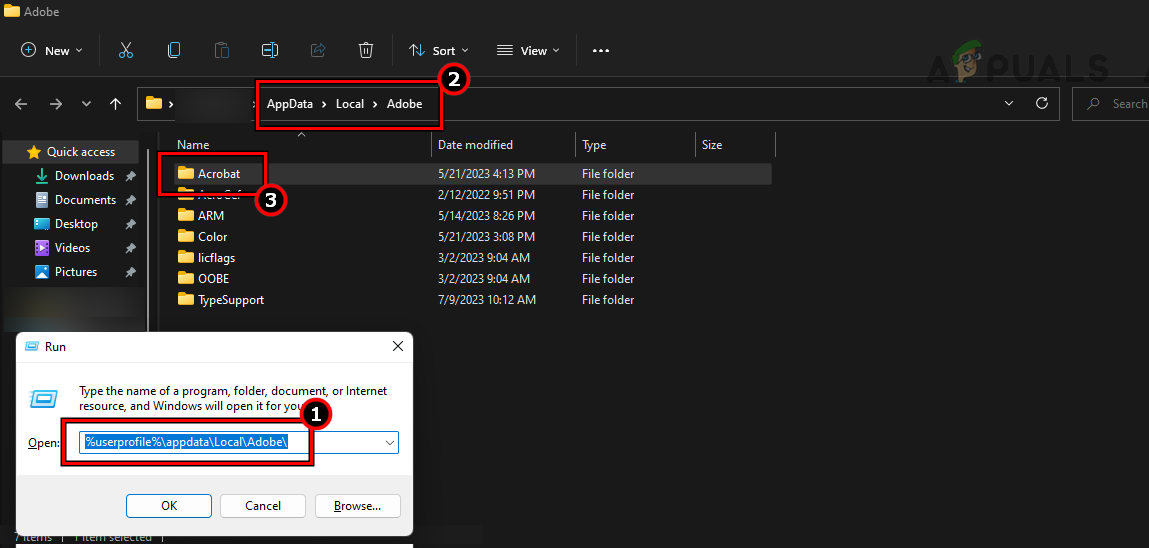The width and height of the screenshot is (1149, 548).
Task: Open Videos in Quick access
Action: click(x=73, y=248)
